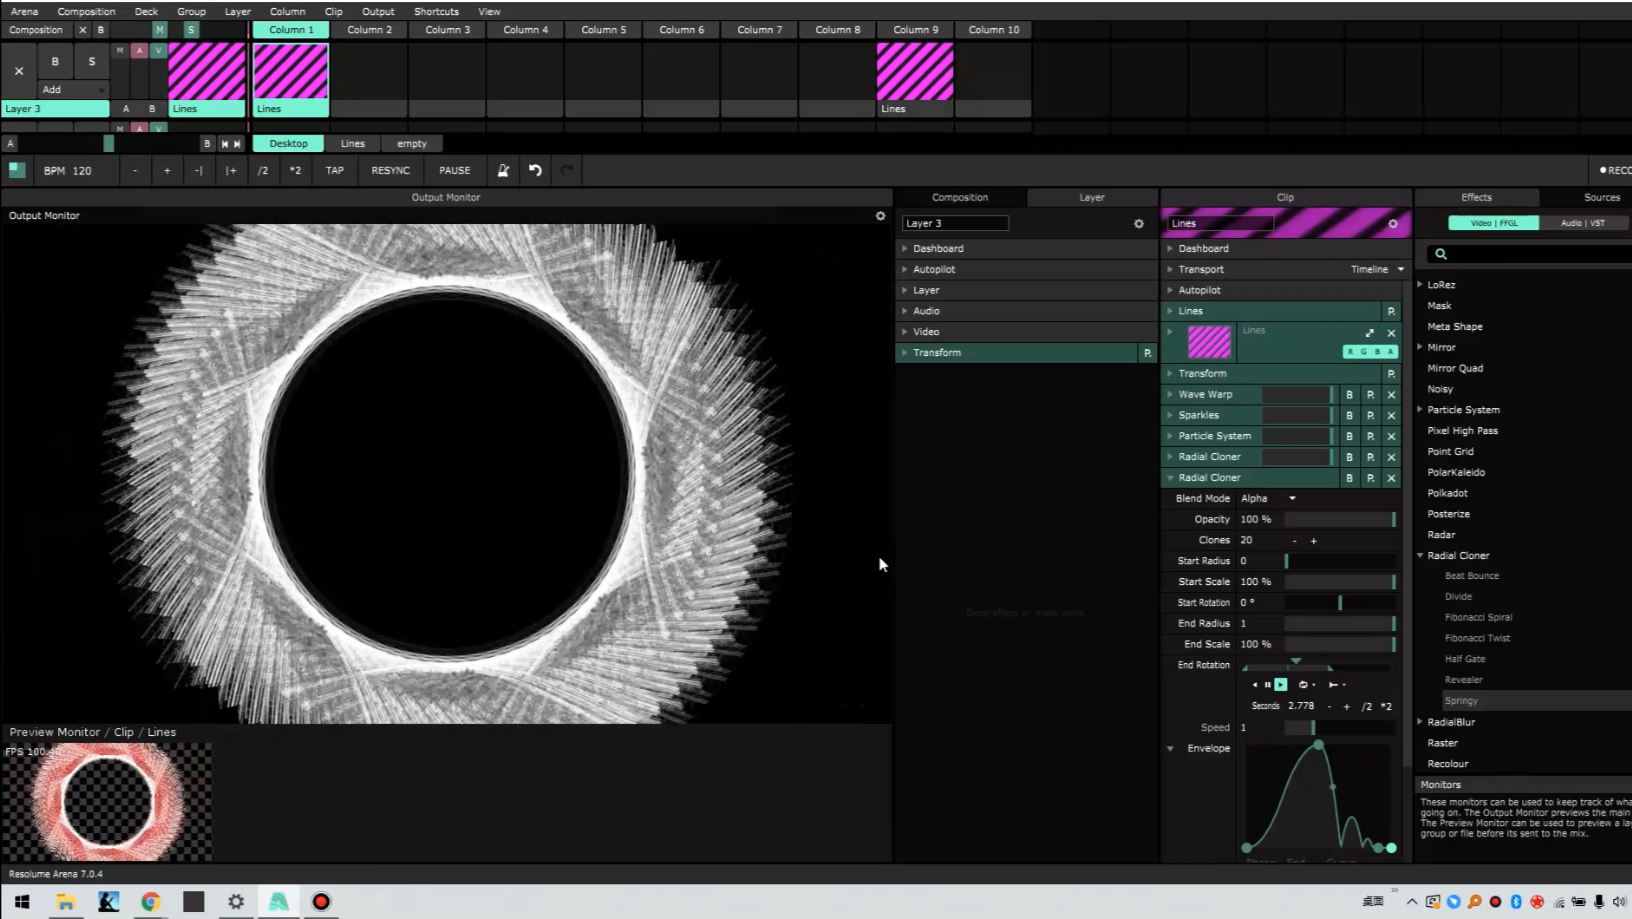Click the expand-arrows icon on the Lines source
The height and width of the screenshot is (919, 1632).
click(x=1370, y=333)
